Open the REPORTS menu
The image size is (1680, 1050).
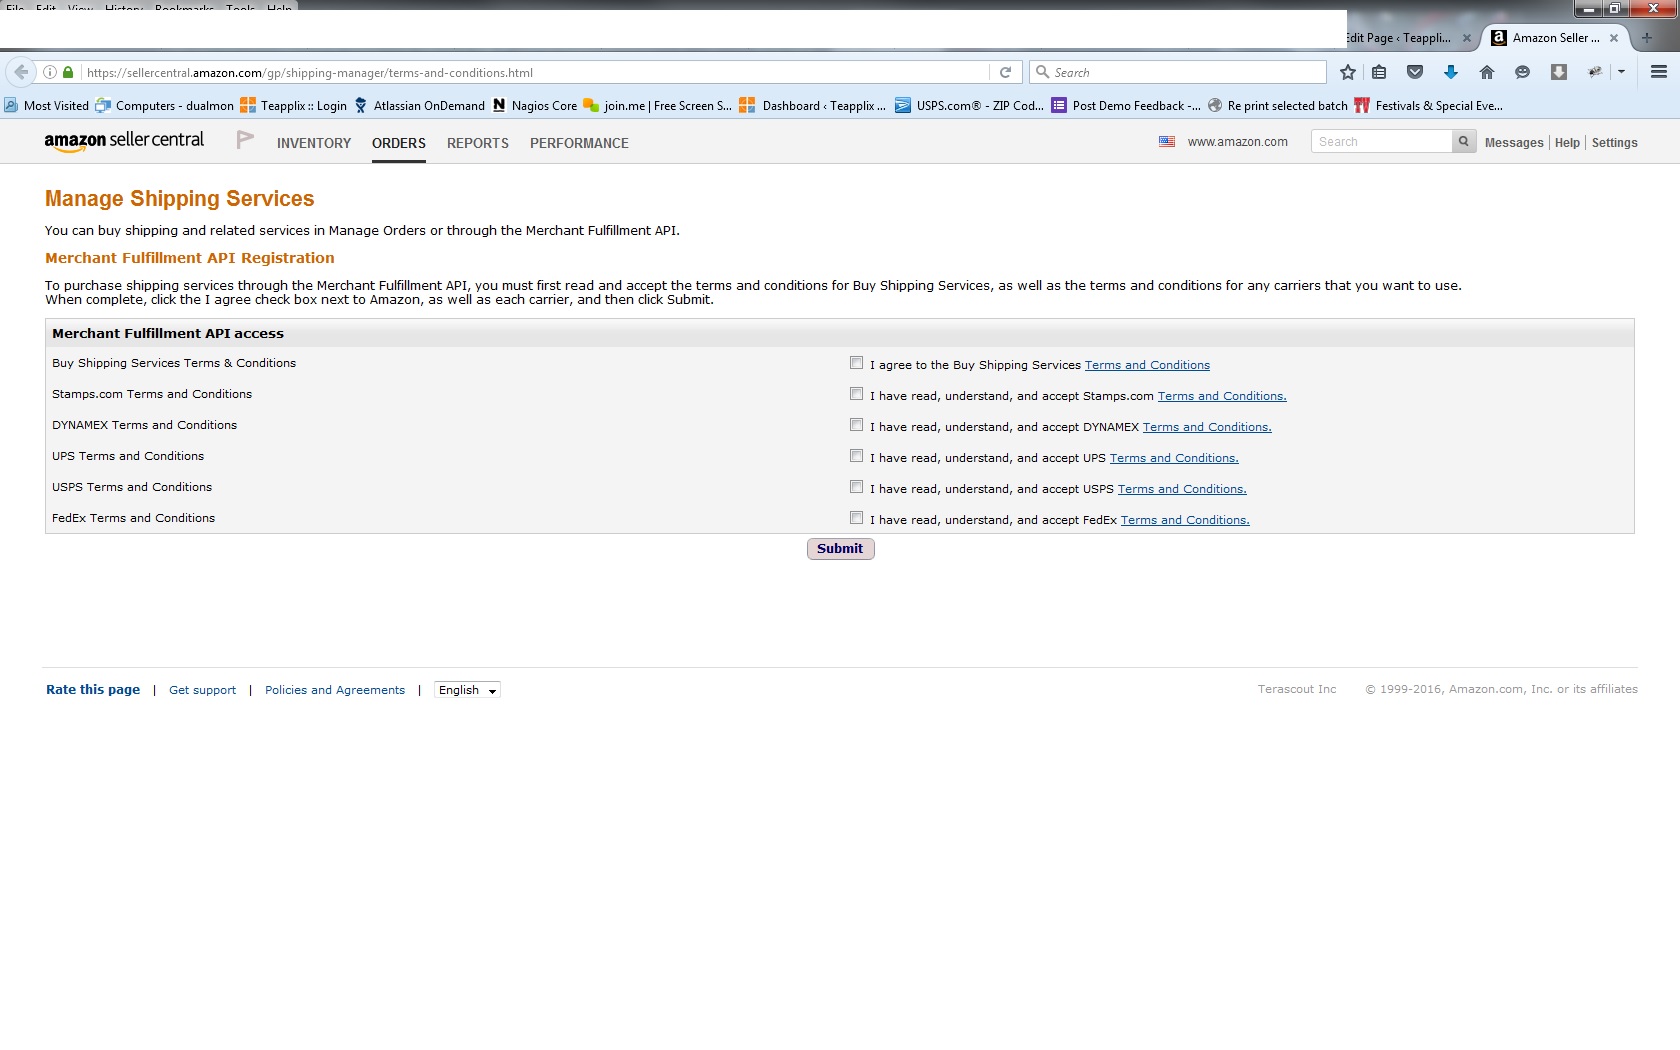(478, 143)
